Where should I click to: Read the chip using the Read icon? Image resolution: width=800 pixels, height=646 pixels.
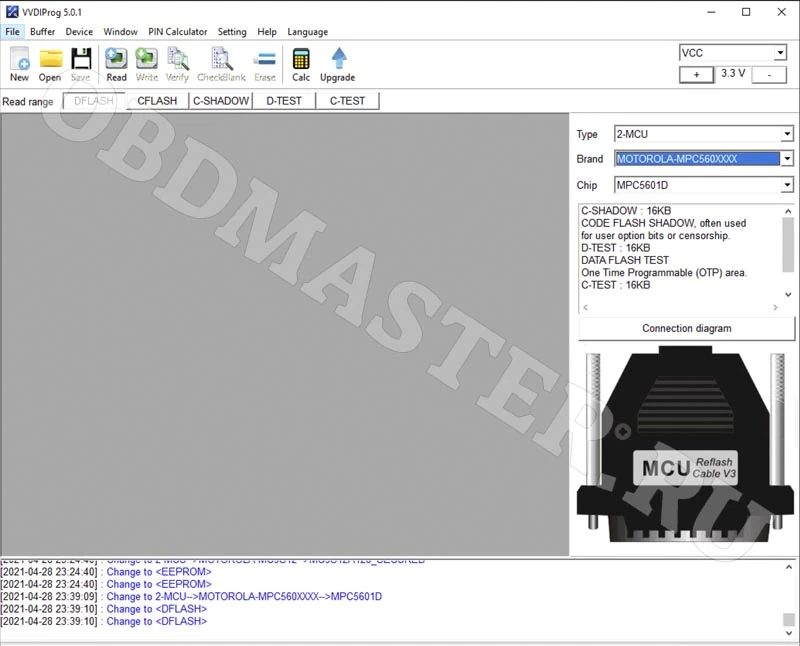coord(116,64)
